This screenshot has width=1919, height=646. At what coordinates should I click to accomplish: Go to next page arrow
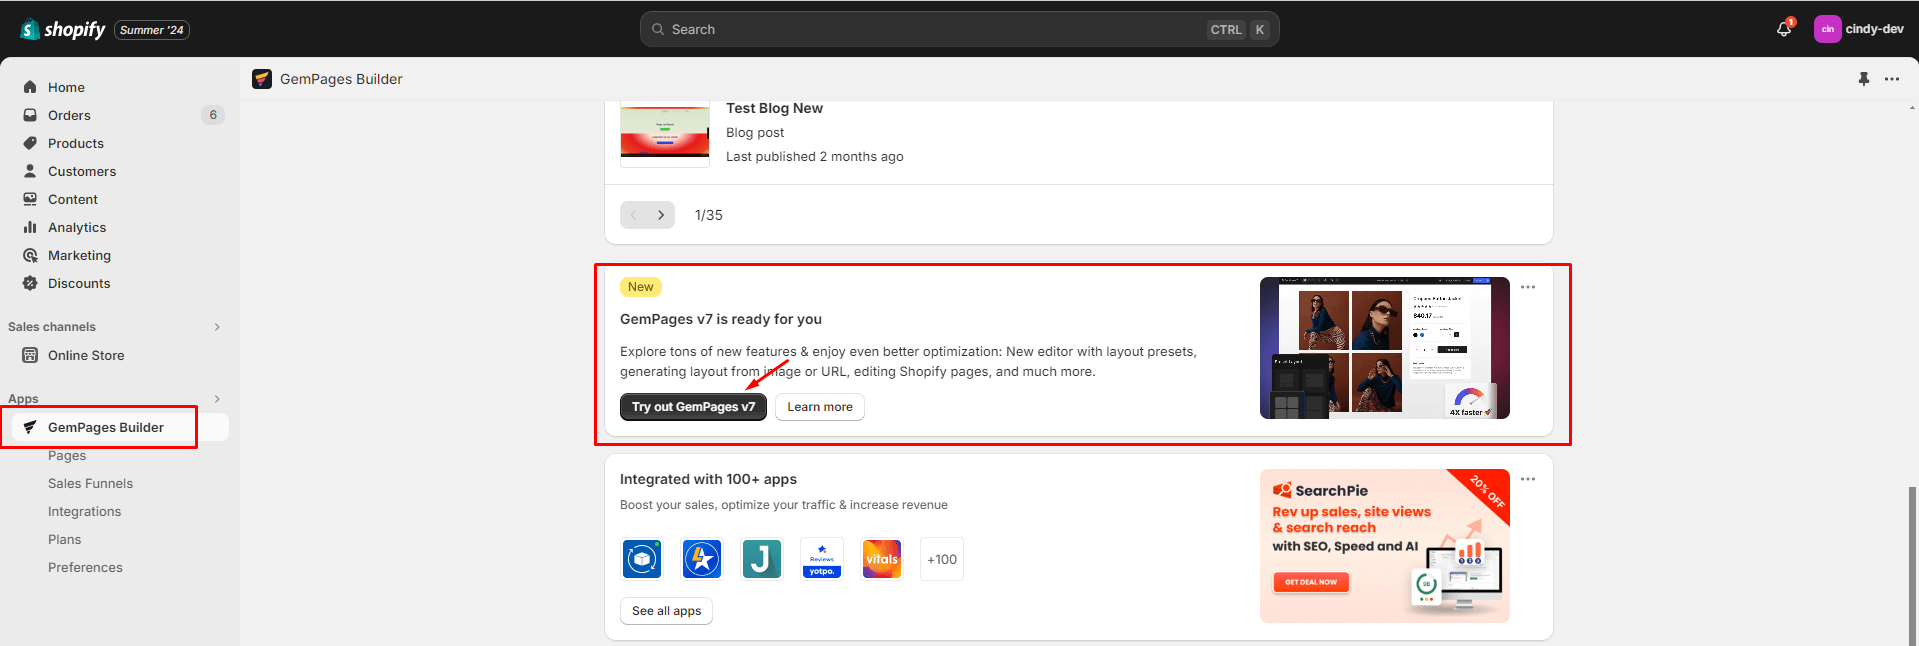[x=661, y=215]
